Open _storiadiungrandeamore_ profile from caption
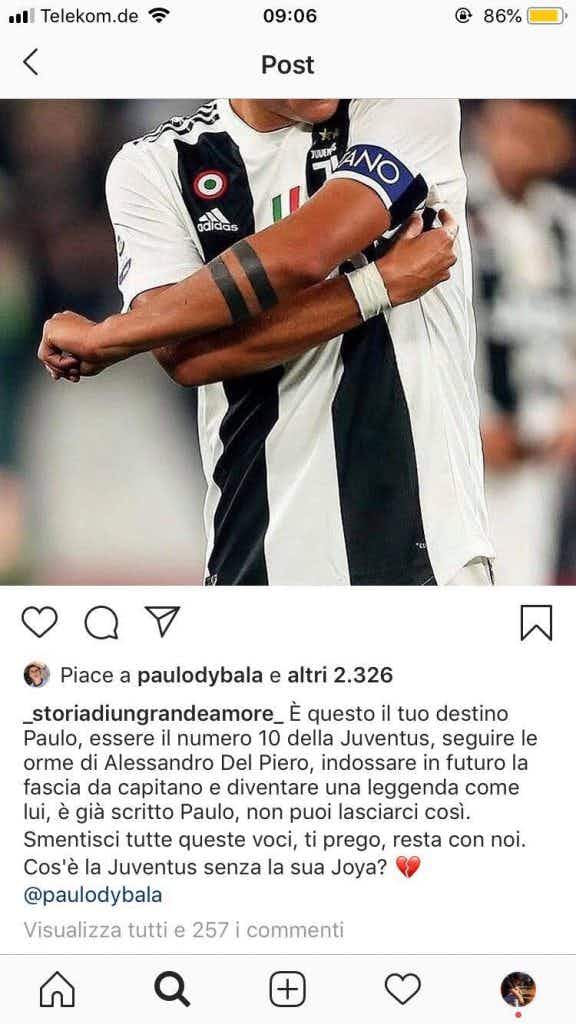Viewport: 576px width, 1024px height. (x=153, y=714)
